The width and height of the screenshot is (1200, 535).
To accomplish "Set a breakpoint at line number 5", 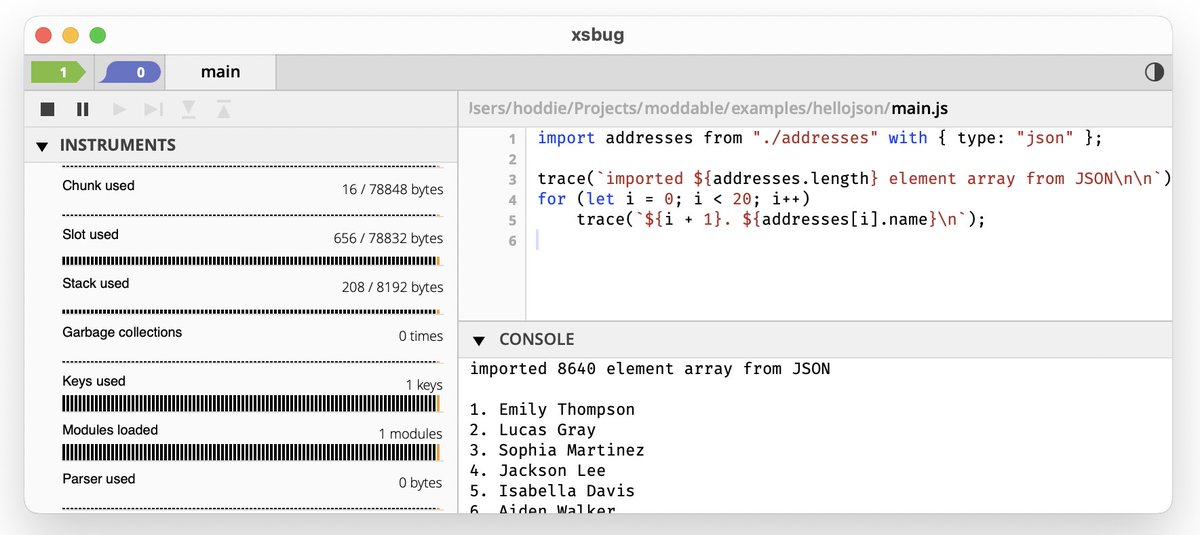I will [511, 220].
